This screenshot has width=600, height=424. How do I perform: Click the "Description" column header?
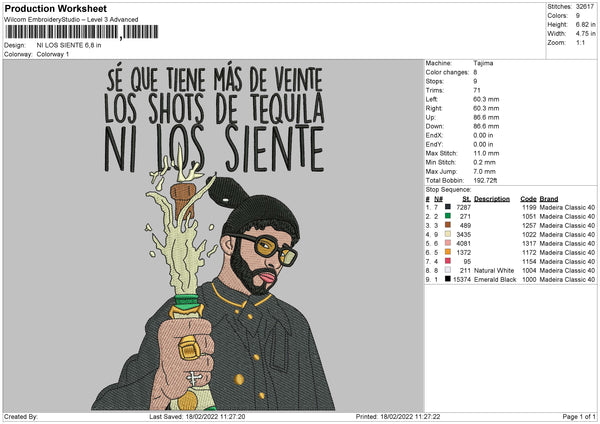click(x=492, y=199)
